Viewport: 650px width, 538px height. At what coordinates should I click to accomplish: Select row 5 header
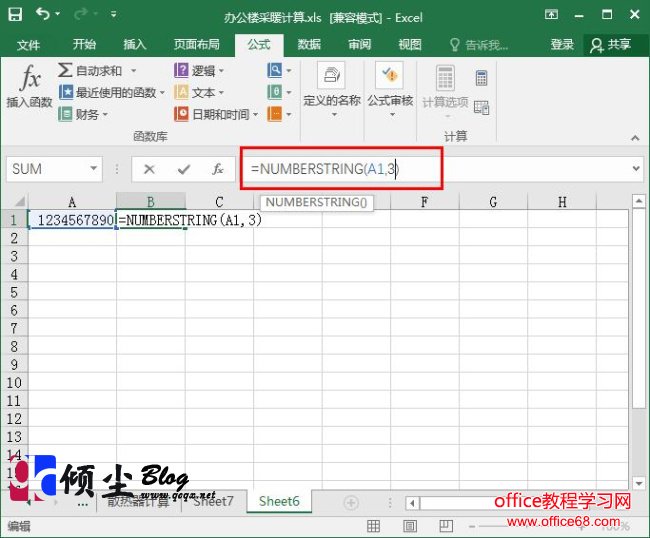pos(14,292)
